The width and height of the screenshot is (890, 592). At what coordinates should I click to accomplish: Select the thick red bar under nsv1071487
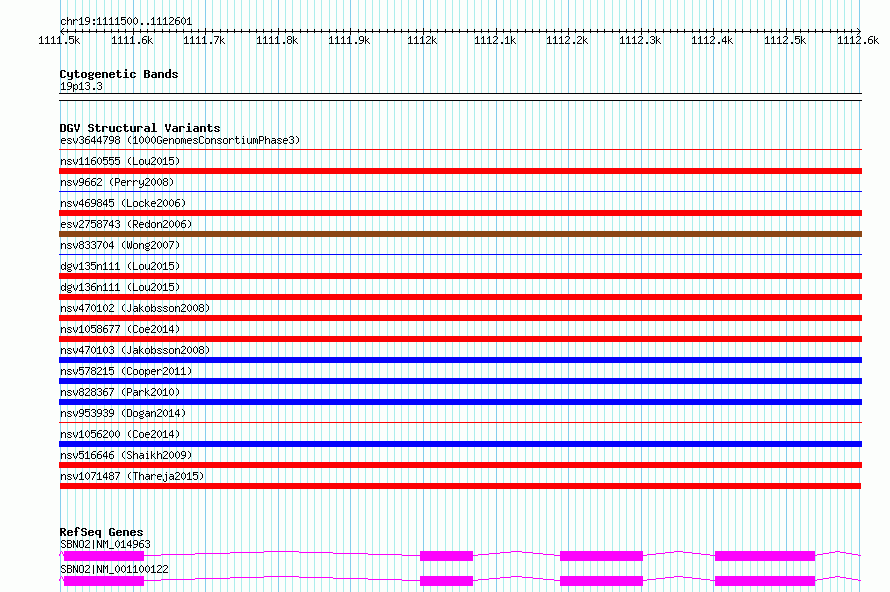460,486
